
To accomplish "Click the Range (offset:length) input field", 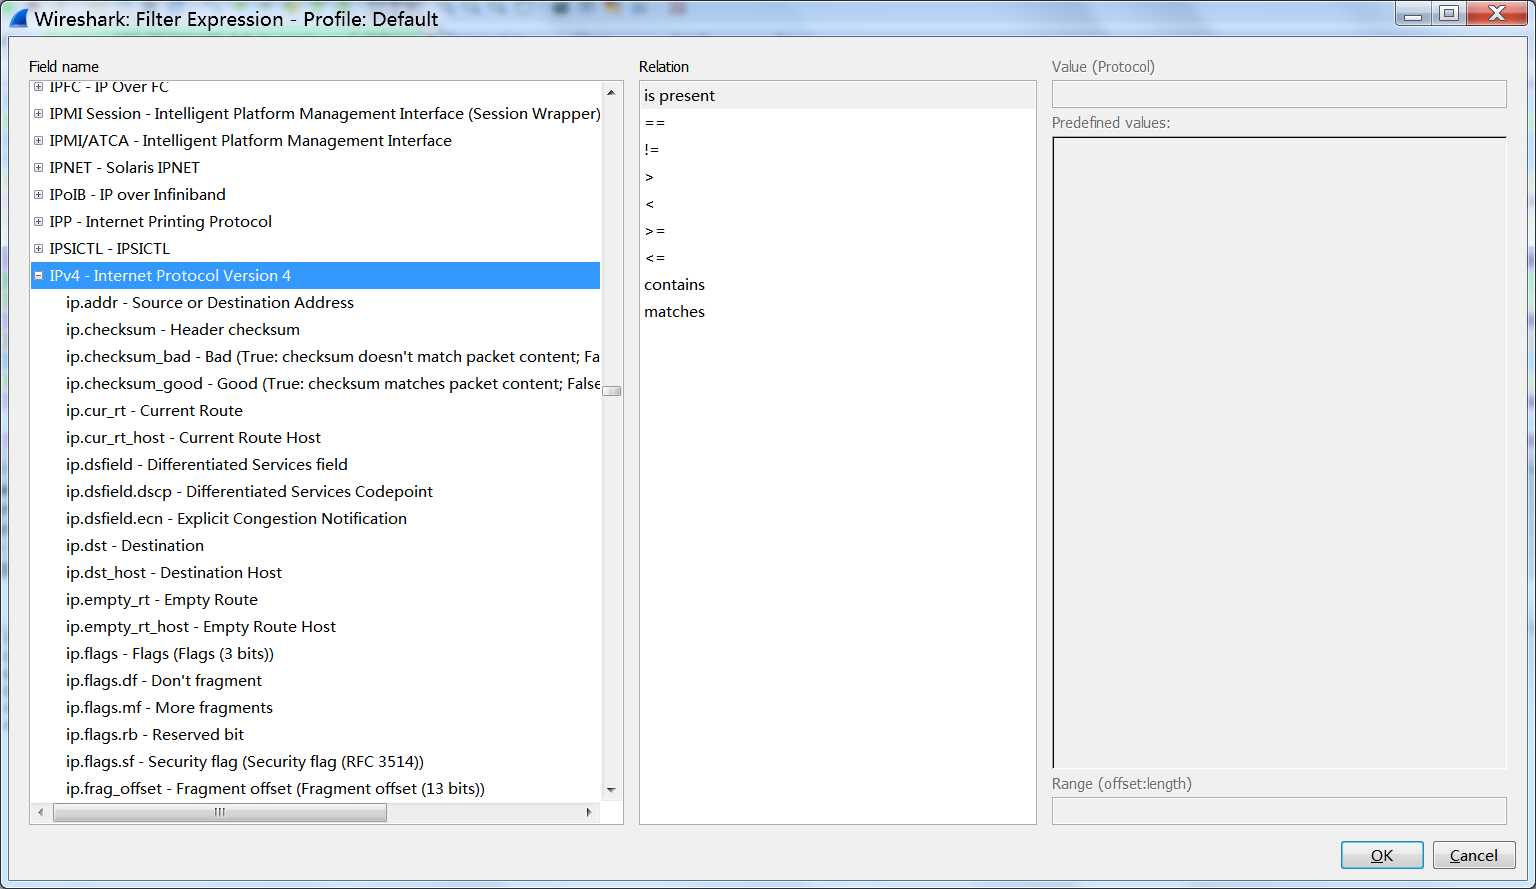I will 1279,811.
